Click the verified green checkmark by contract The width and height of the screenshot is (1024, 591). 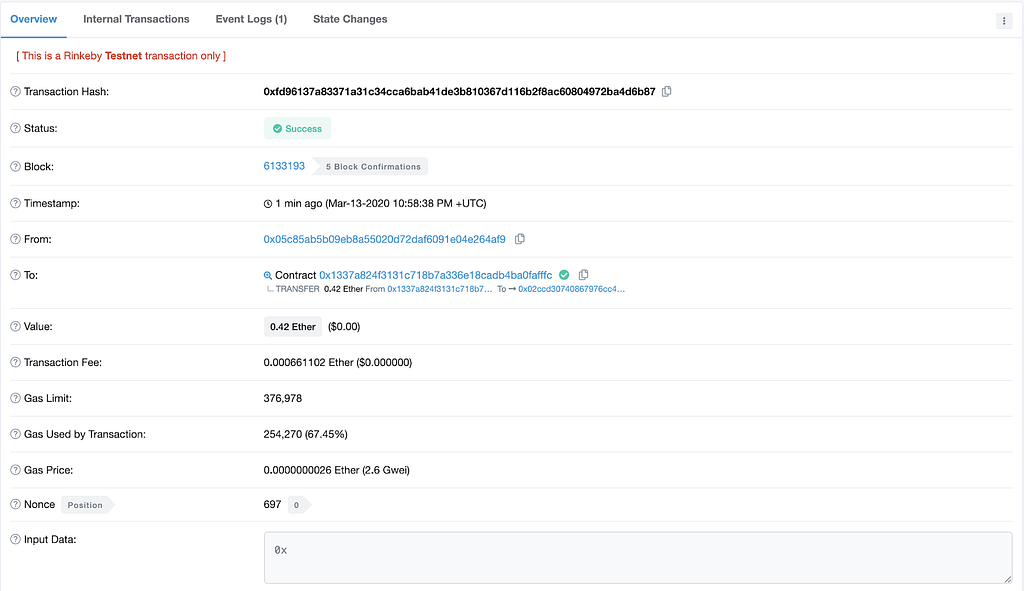coord(564,275)
